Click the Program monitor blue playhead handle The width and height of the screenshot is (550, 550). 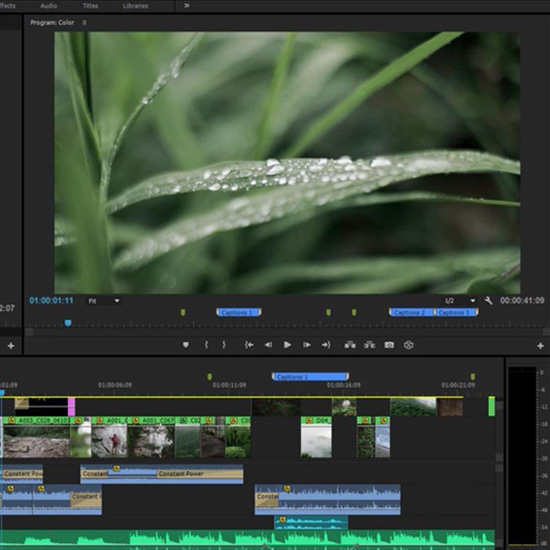pos(68,323)
